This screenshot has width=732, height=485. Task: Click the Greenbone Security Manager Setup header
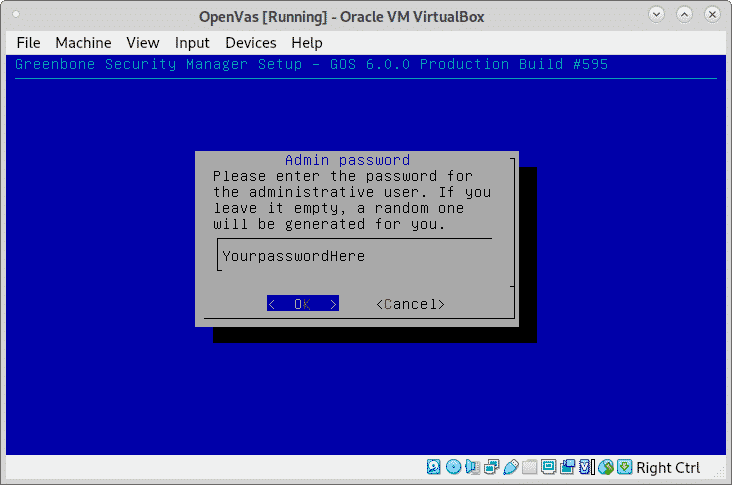311,64
